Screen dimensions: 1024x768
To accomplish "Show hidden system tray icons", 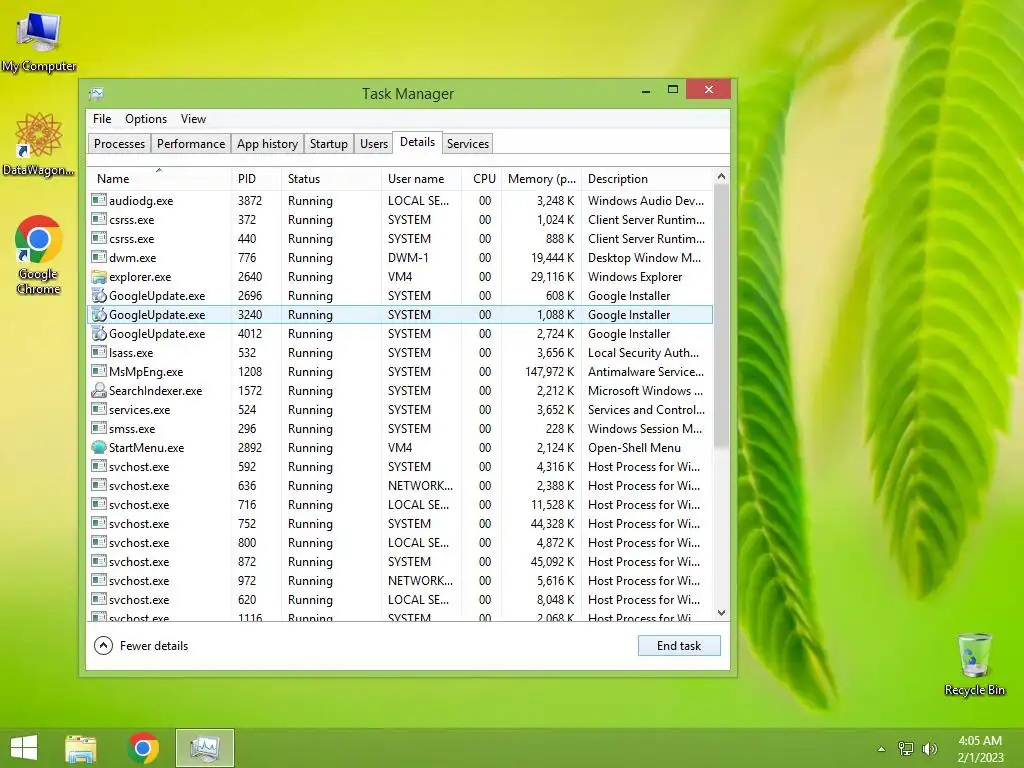I will pyautogui.click(x=881, y=749).
